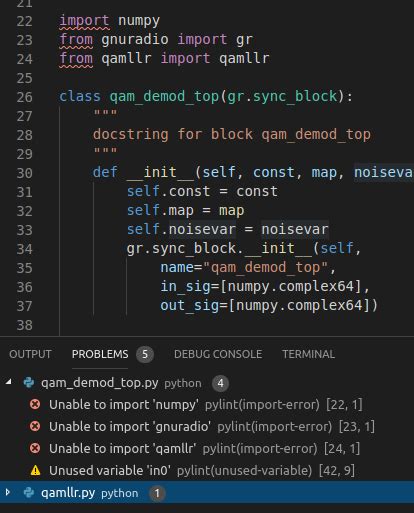Viewport: 414px width, 513px height.
Task: Click line number 38 in the gutter
Action: click(x=24, y=325)
